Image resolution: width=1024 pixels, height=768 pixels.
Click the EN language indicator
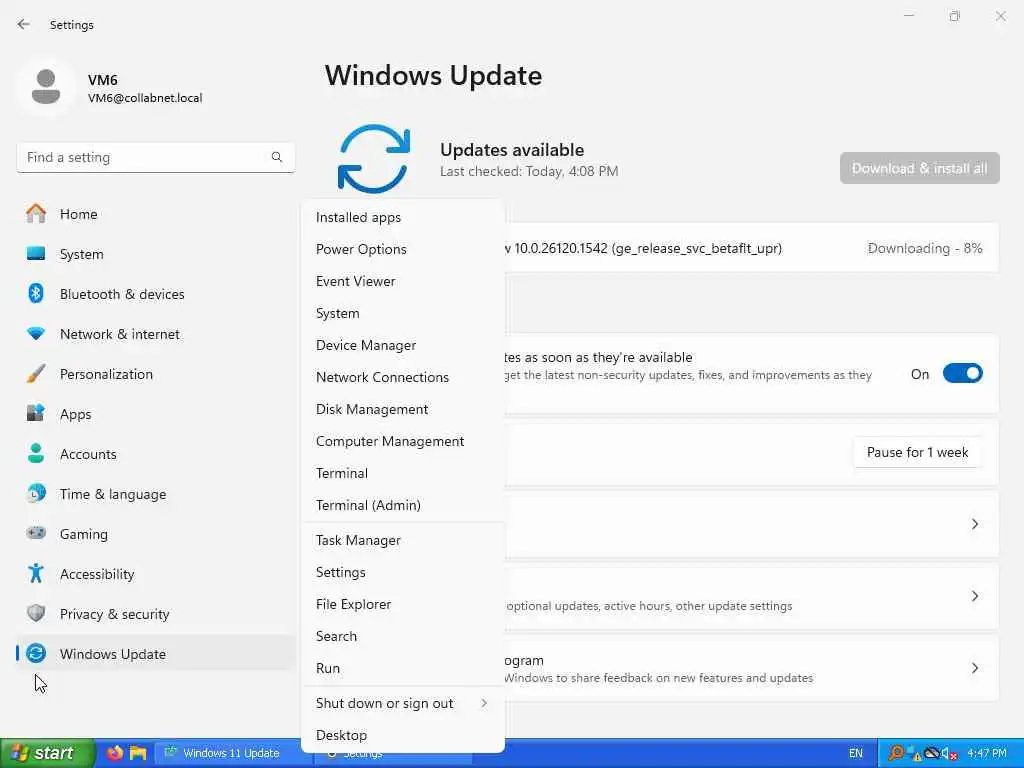click(856, 753)
